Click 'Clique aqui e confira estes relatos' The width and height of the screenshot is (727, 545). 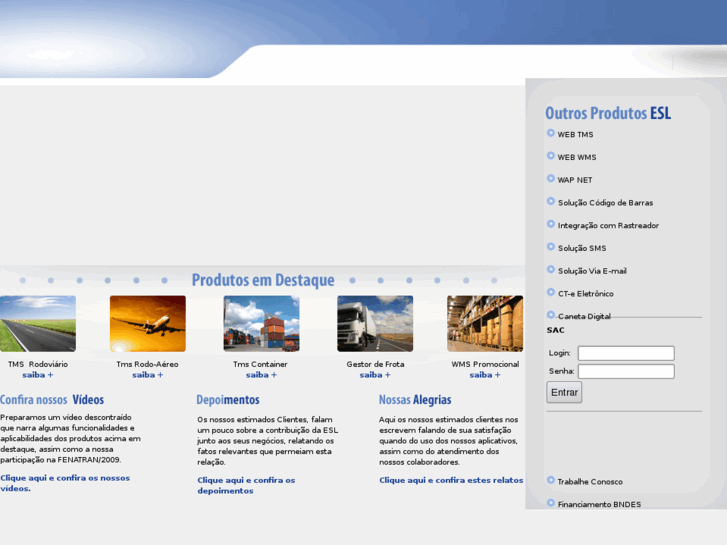click(451, 480)
